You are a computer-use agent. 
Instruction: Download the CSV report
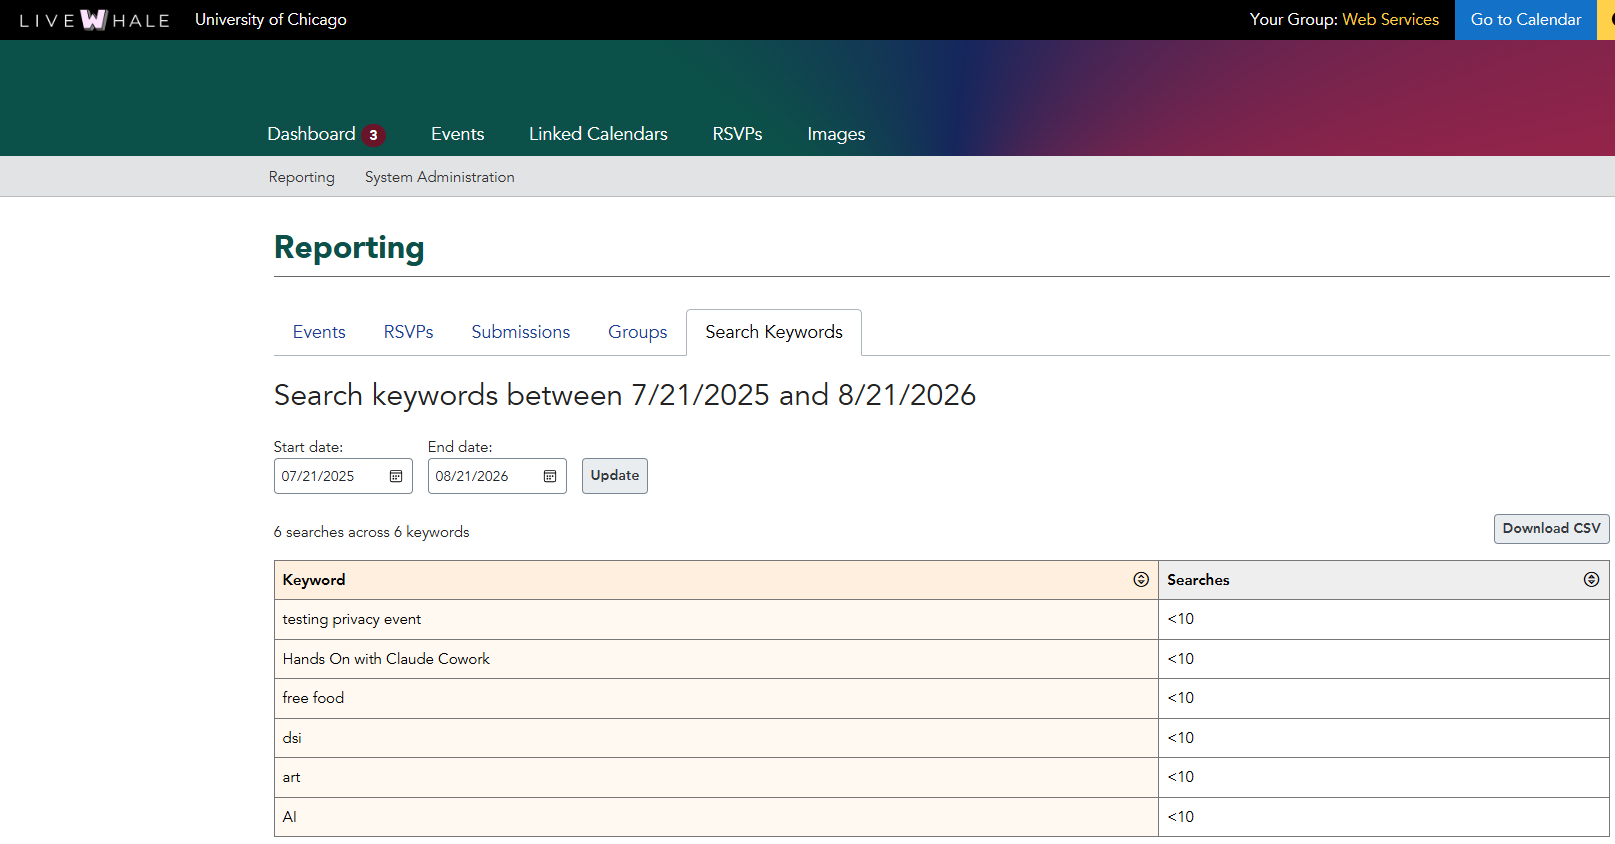pos(1551,529)
